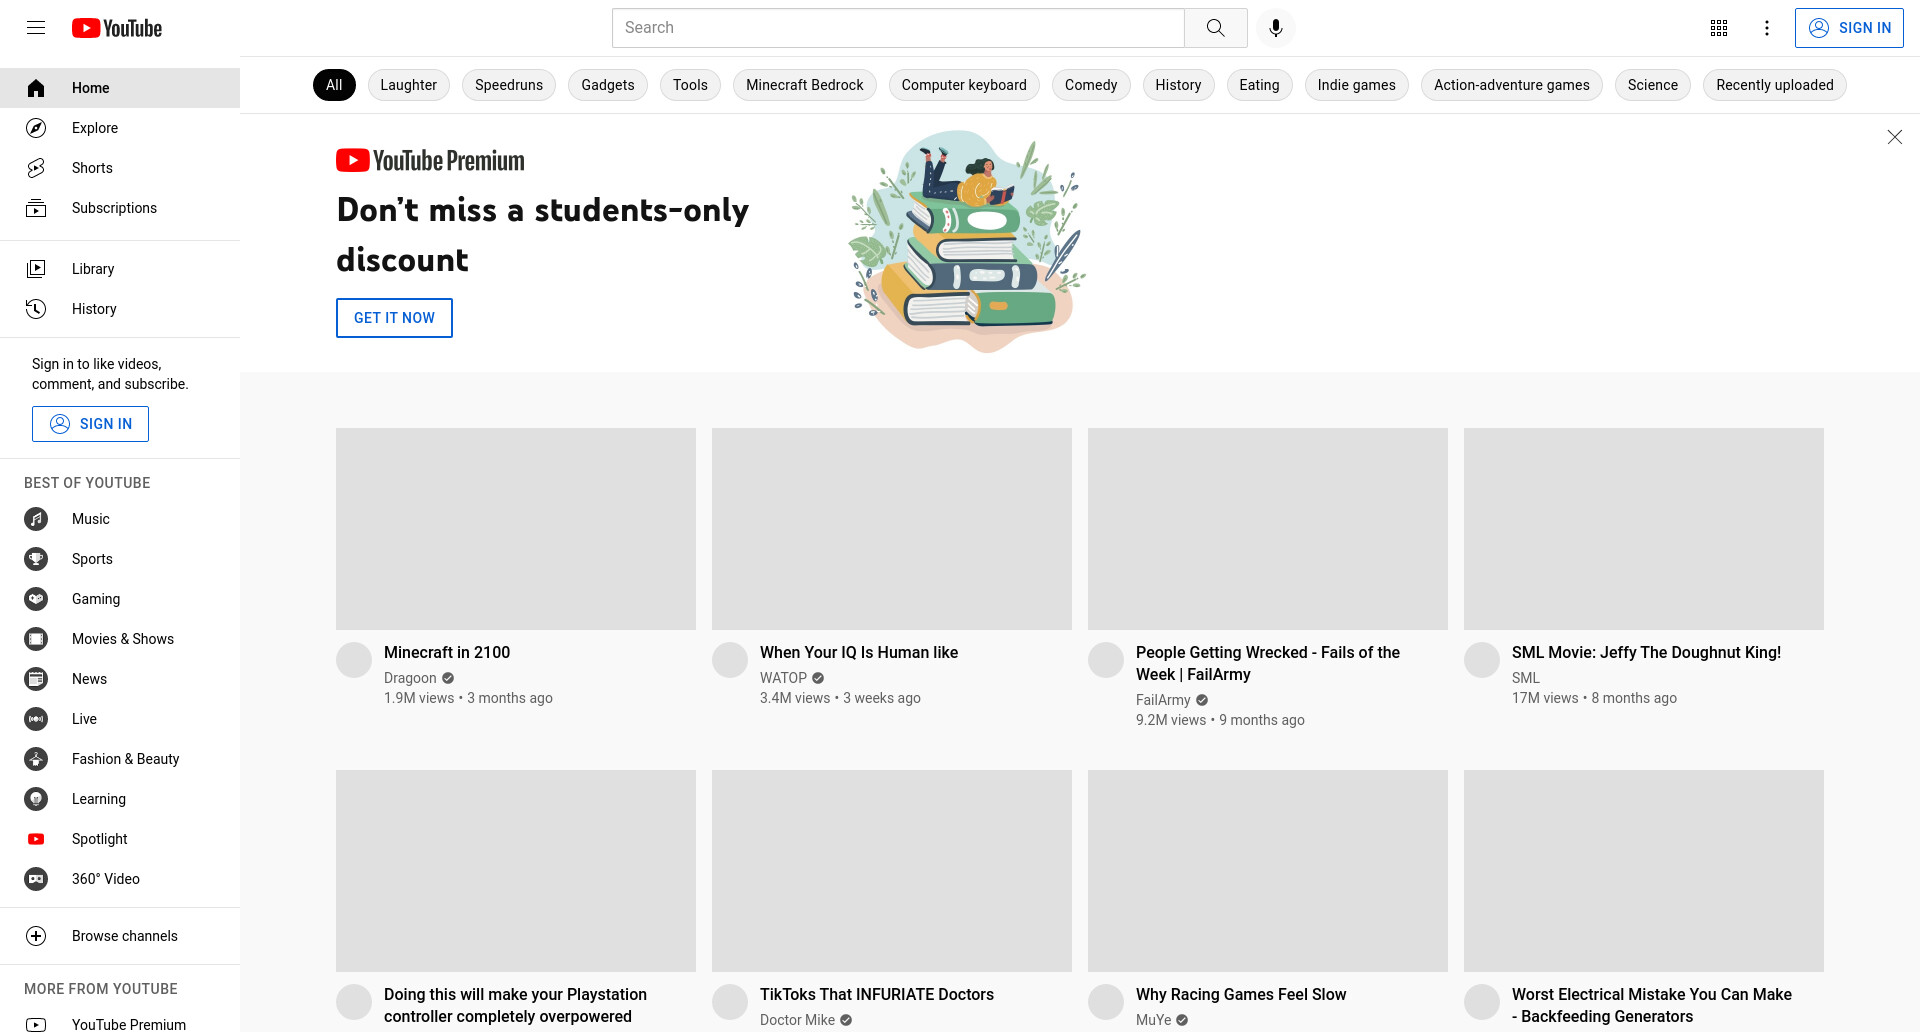
Task: Click the Shorts icon
Action: [36, 168]
